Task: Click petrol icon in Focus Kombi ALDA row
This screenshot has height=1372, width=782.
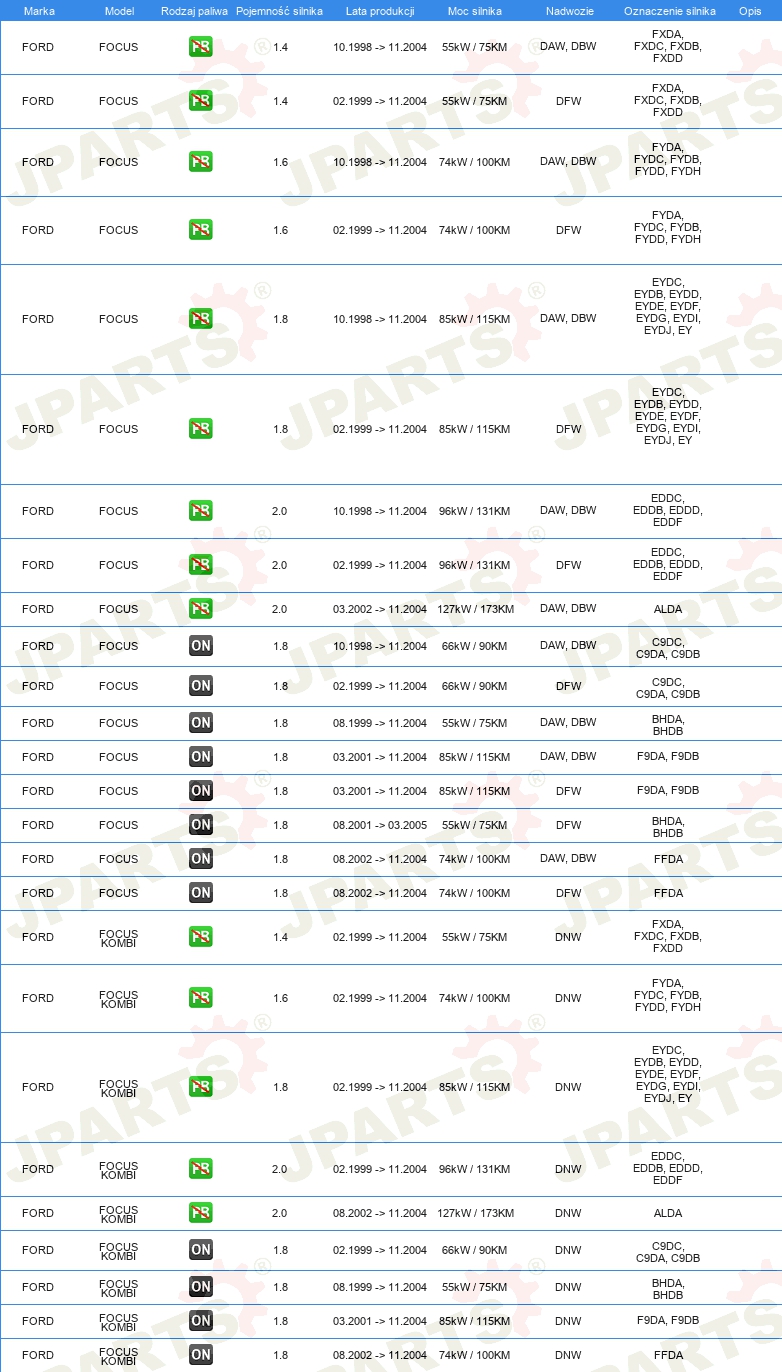Action: (x=200, y=1213)
